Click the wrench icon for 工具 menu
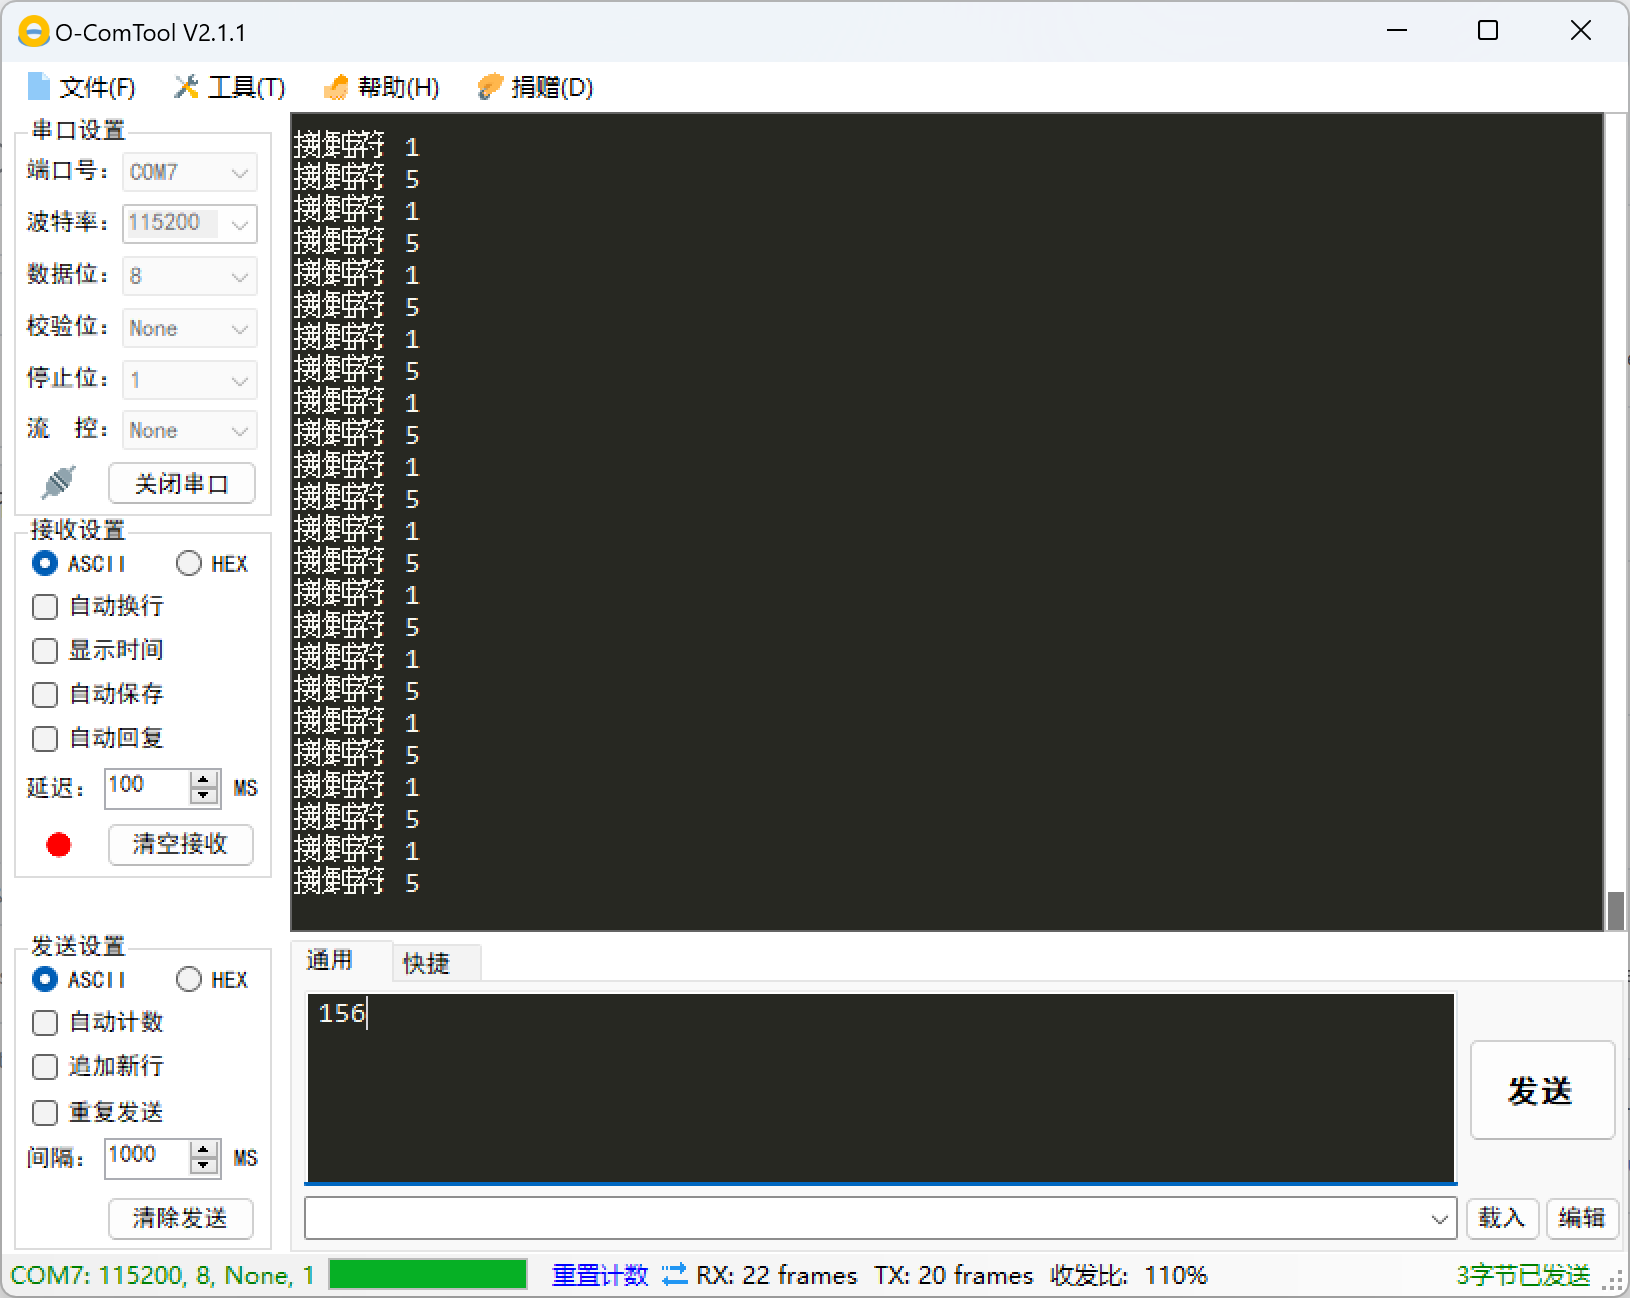The image size is (1630, 1298). [x=185, y=86]
